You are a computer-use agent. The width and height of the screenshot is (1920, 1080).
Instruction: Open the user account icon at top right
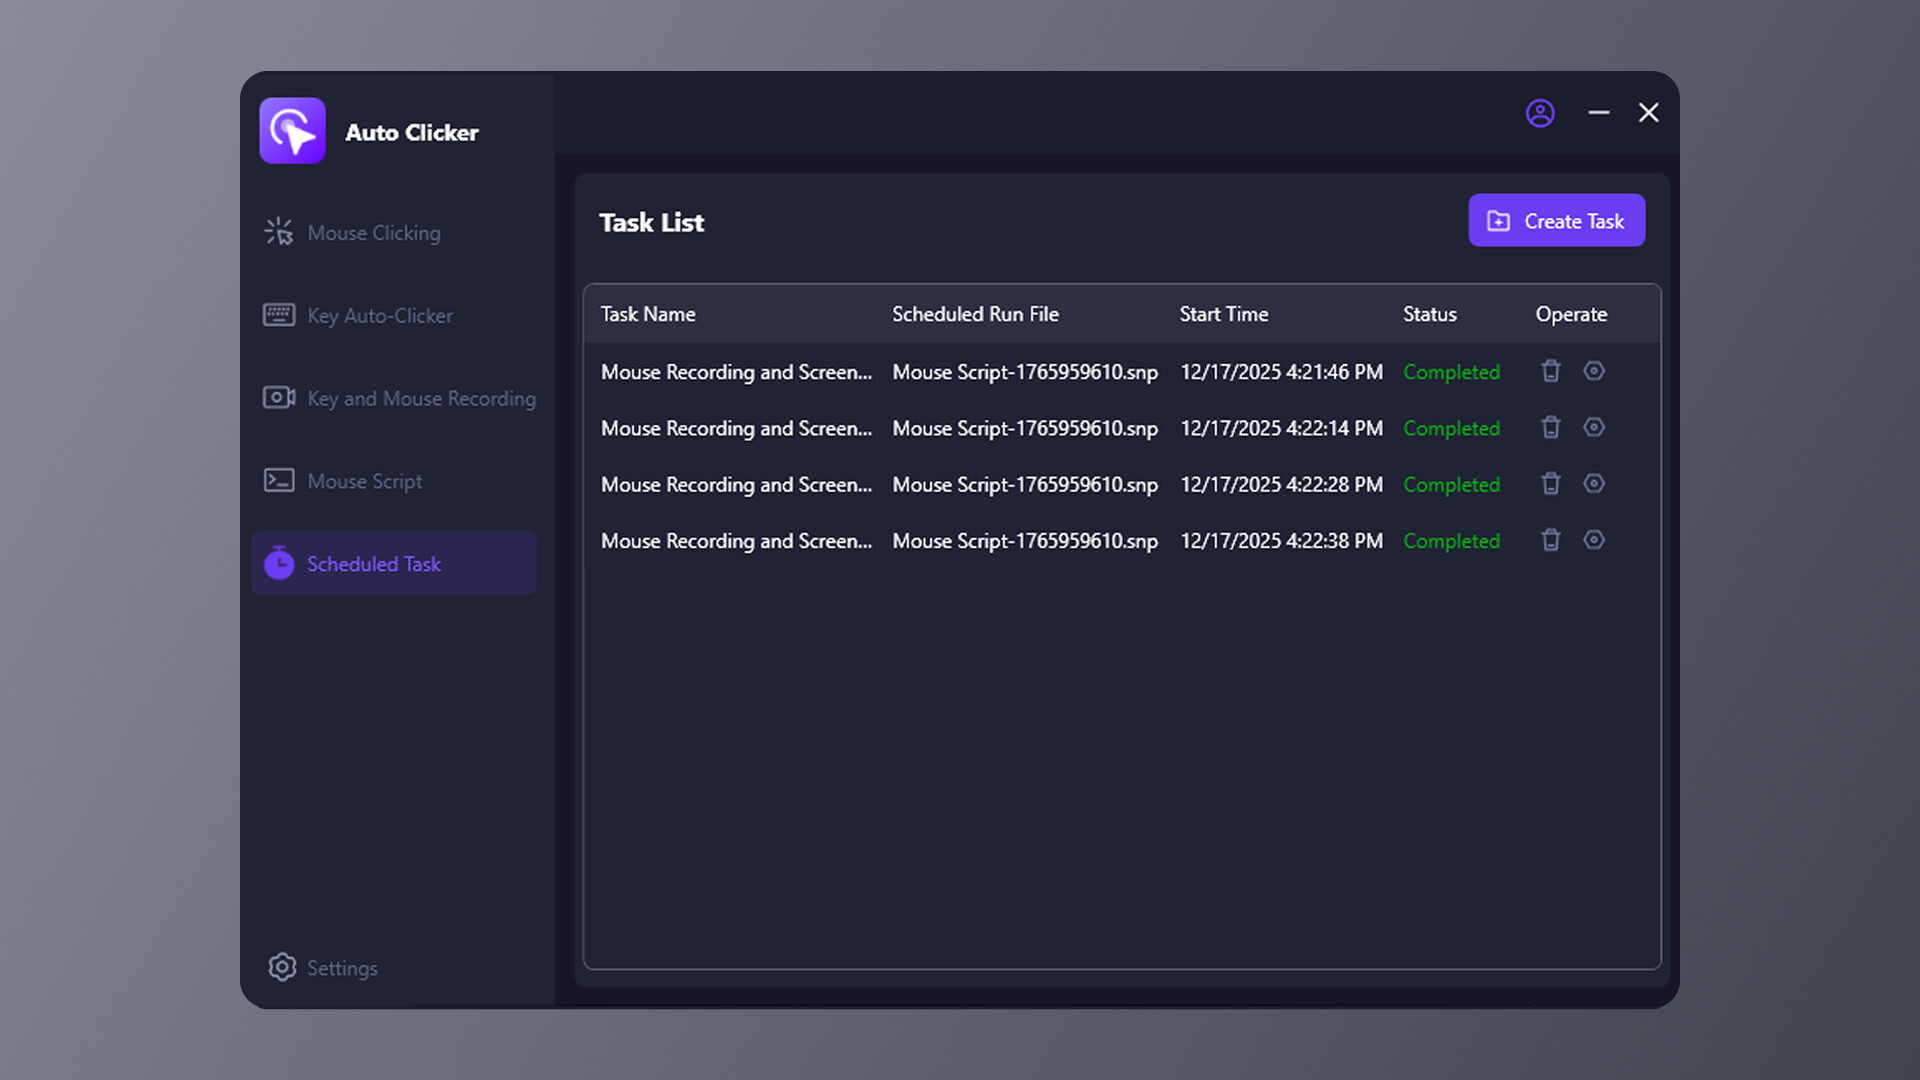point(1541,113)
